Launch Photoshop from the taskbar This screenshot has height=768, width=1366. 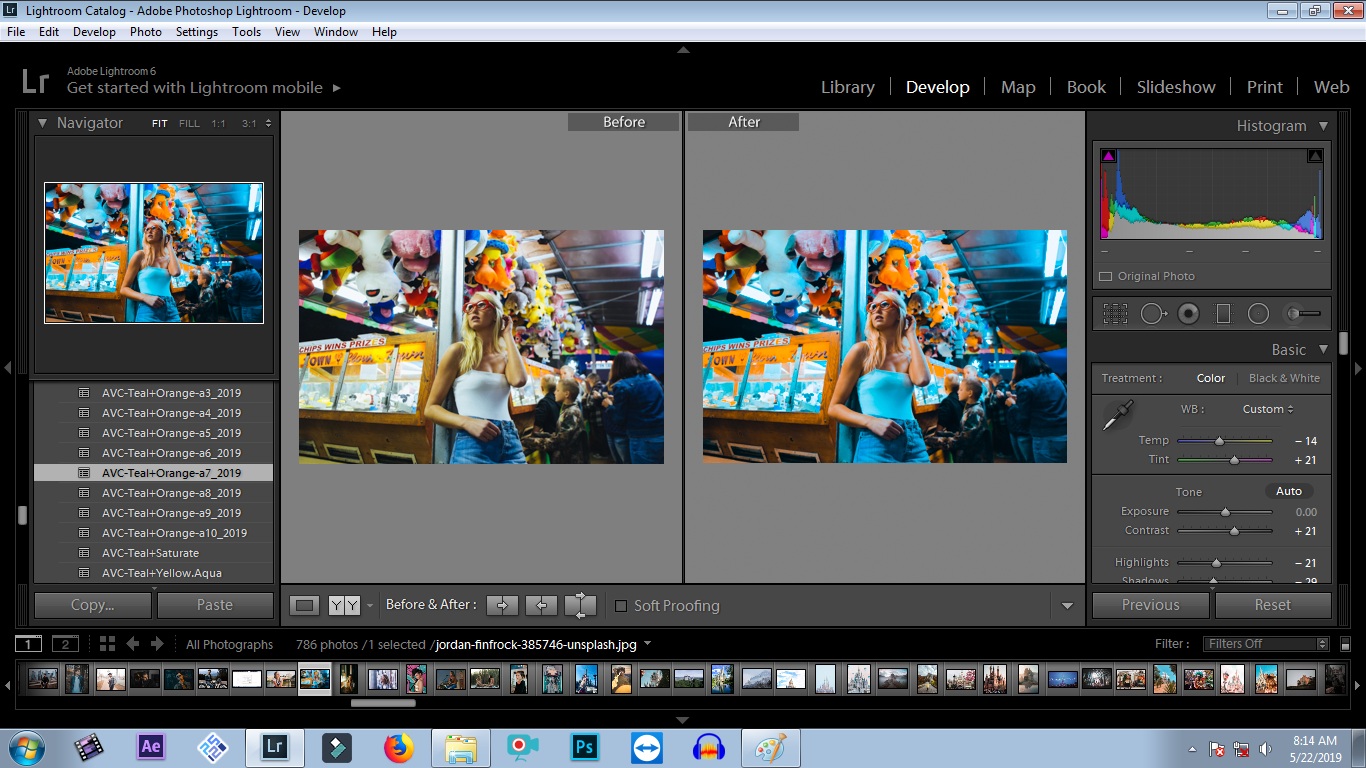[x=584, y=747]
